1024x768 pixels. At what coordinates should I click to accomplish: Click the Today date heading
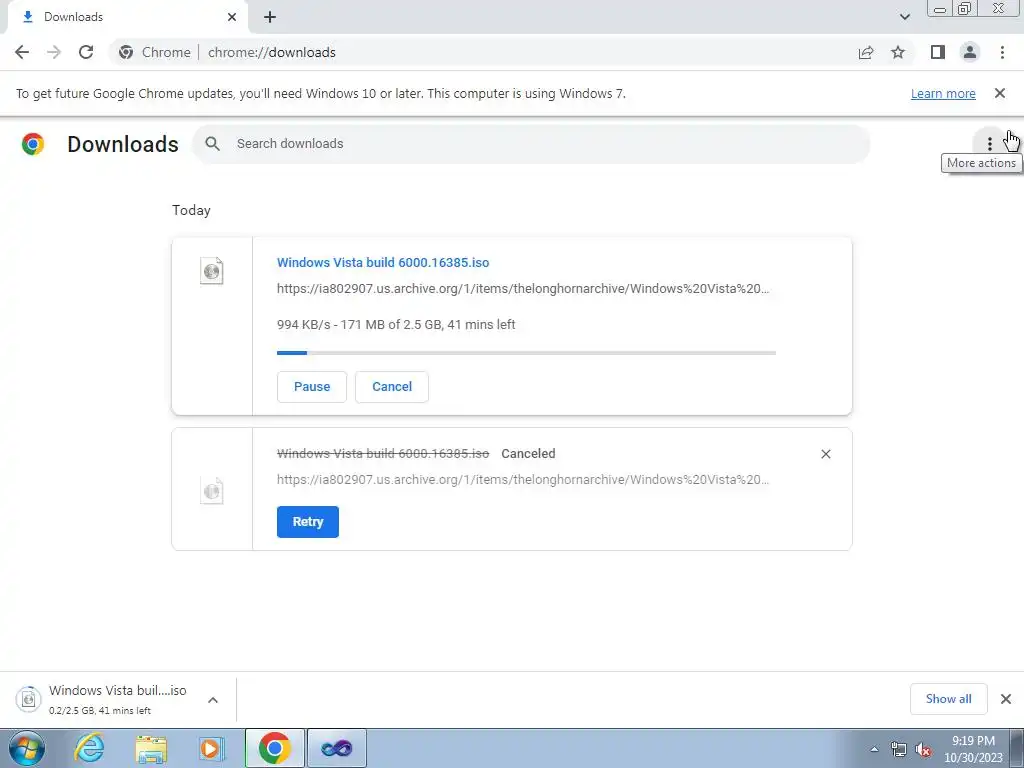point(191,210)
